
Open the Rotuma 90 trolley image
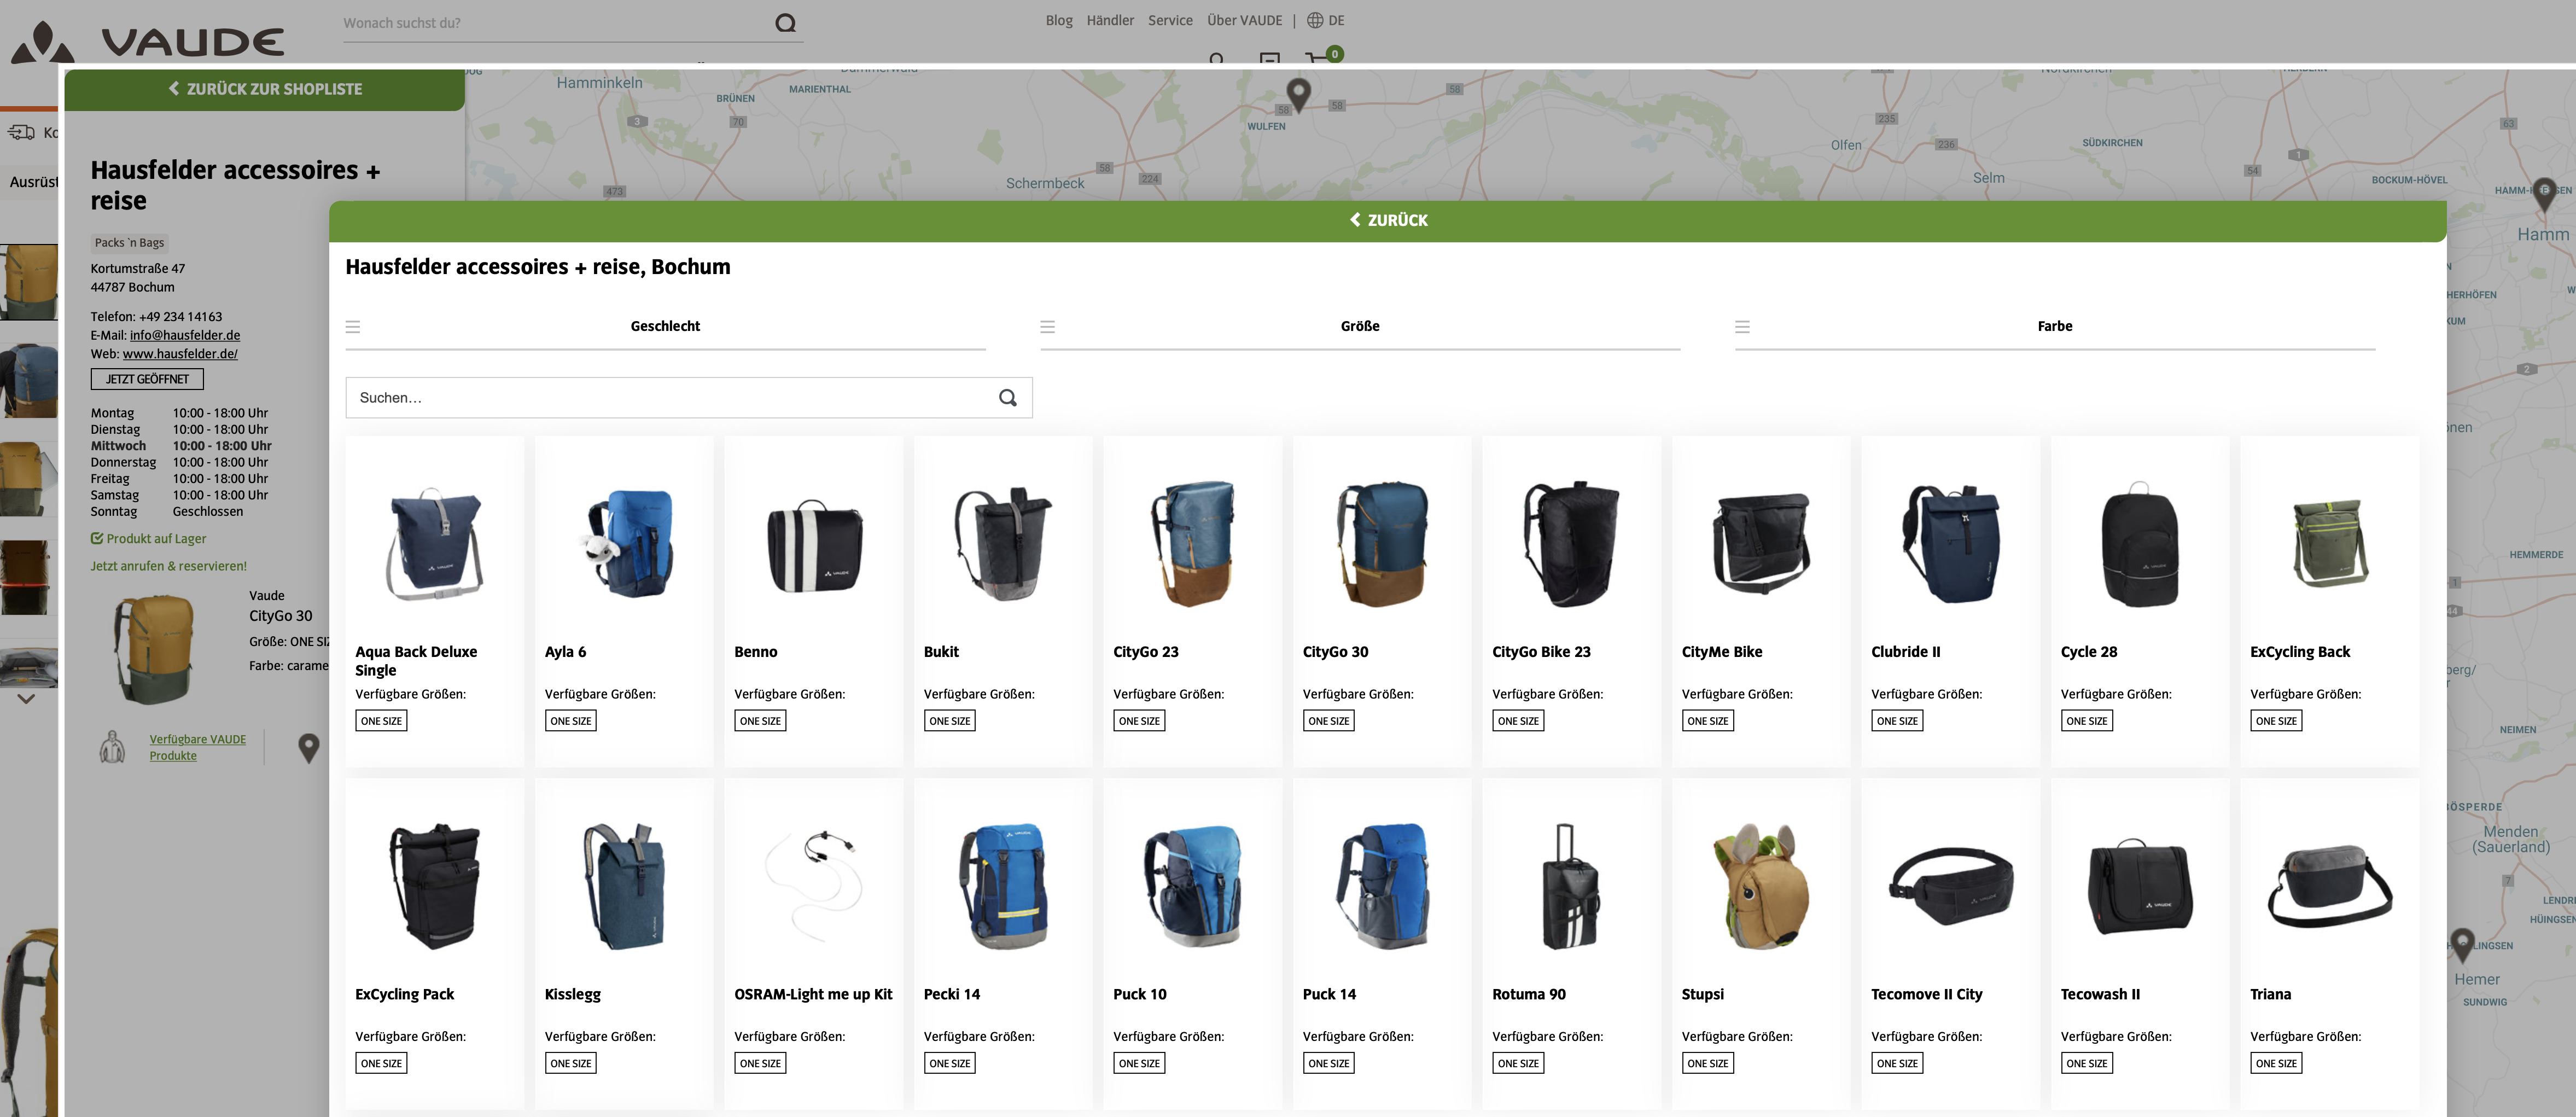click(1571, 886)
